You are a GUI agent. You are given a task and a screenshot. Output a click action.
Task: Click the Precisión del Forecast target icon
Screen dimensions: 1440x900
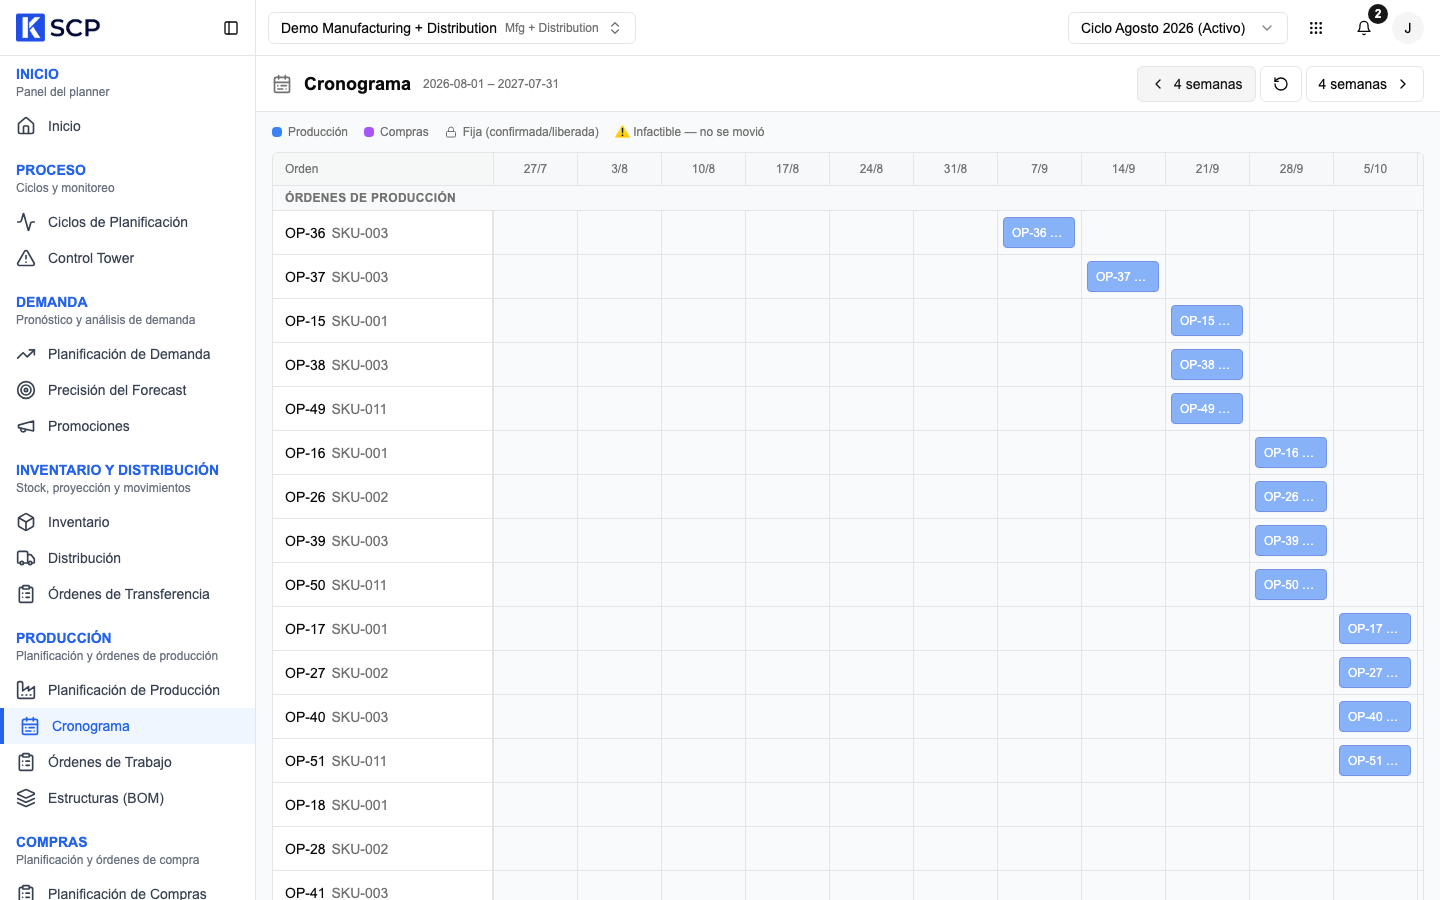(26, 390)
